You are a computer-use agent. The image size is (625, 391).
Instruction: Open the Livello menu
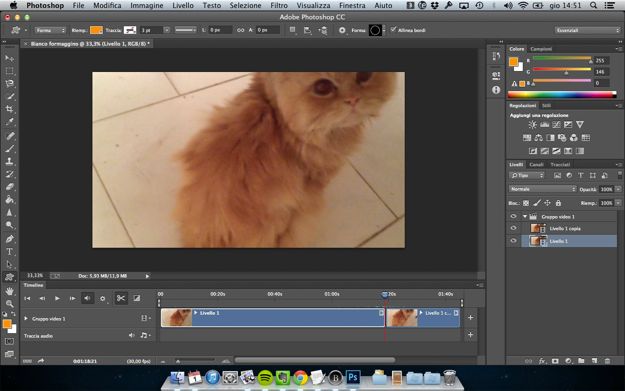click(x=183, y=5)
